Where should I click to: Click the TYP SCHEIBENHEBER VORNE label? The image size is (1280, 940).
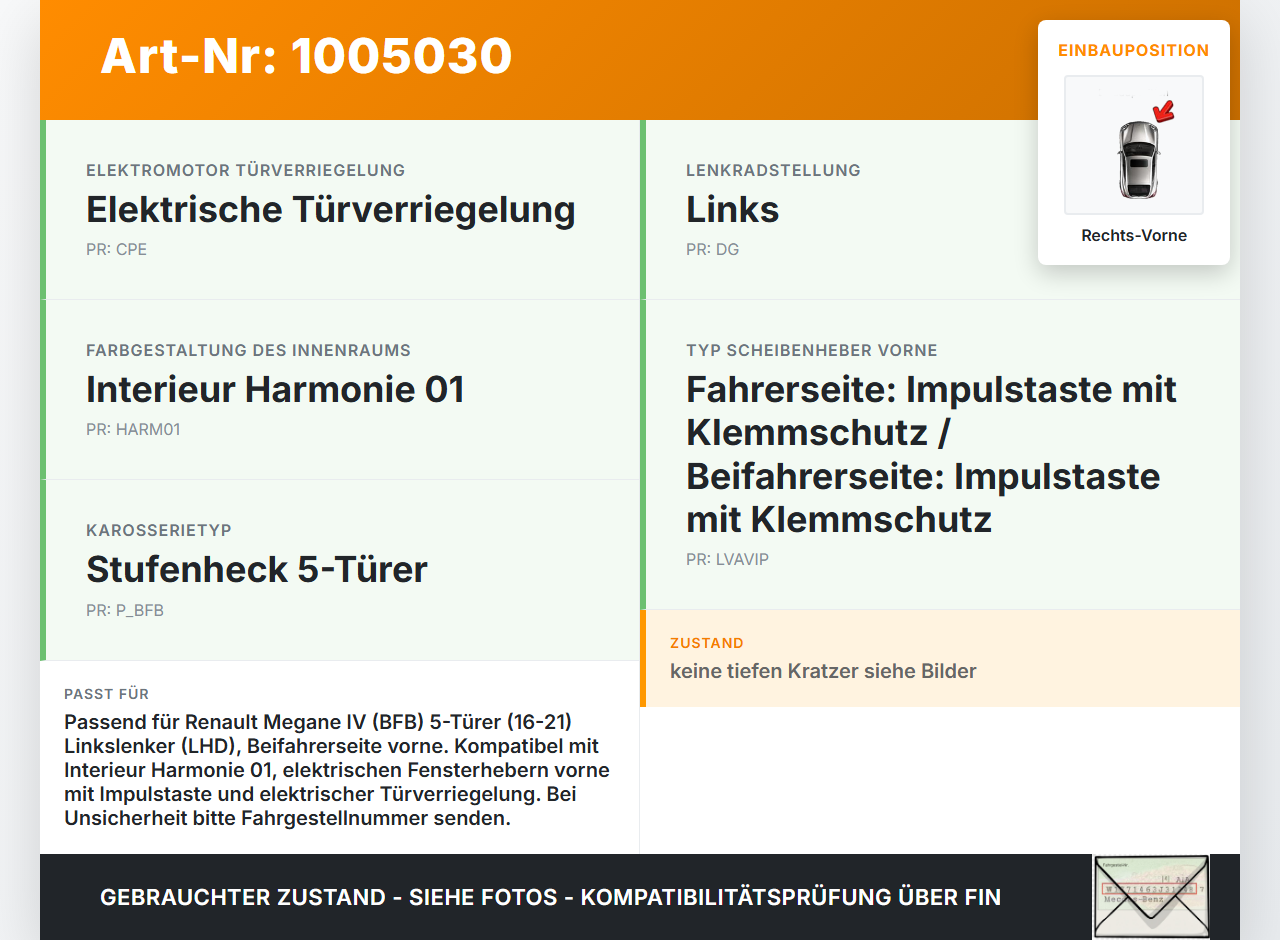pos(812,350)
